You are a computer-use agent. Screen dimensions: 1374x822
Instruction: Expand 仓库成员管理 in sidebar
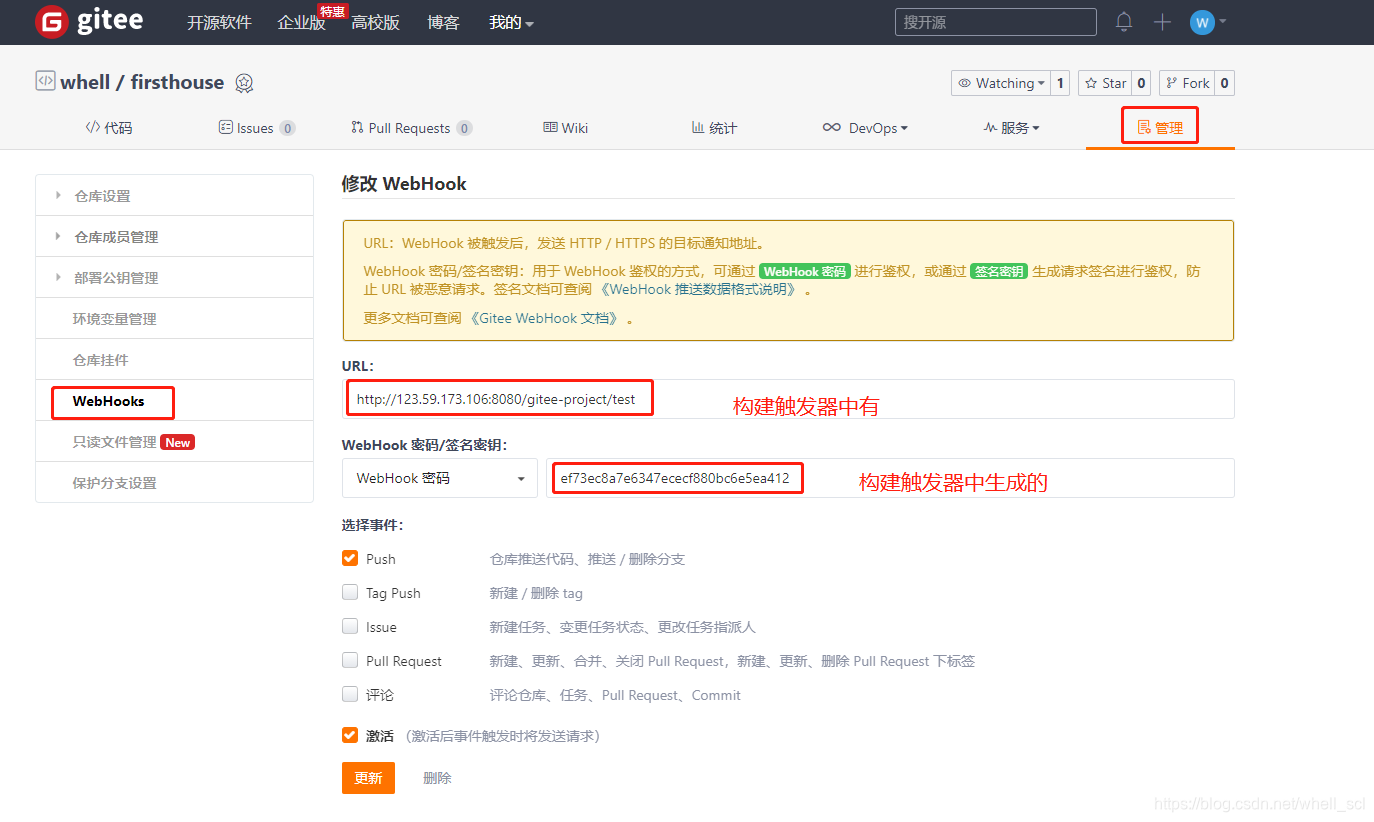[x=174, y=237]
